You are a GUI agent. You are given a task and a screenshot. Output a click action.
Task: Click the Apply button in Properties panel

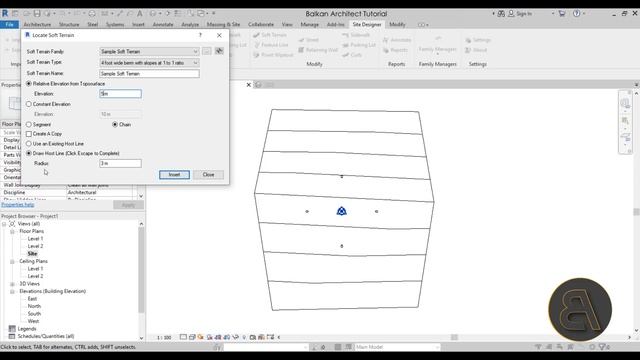pos(128,205)
